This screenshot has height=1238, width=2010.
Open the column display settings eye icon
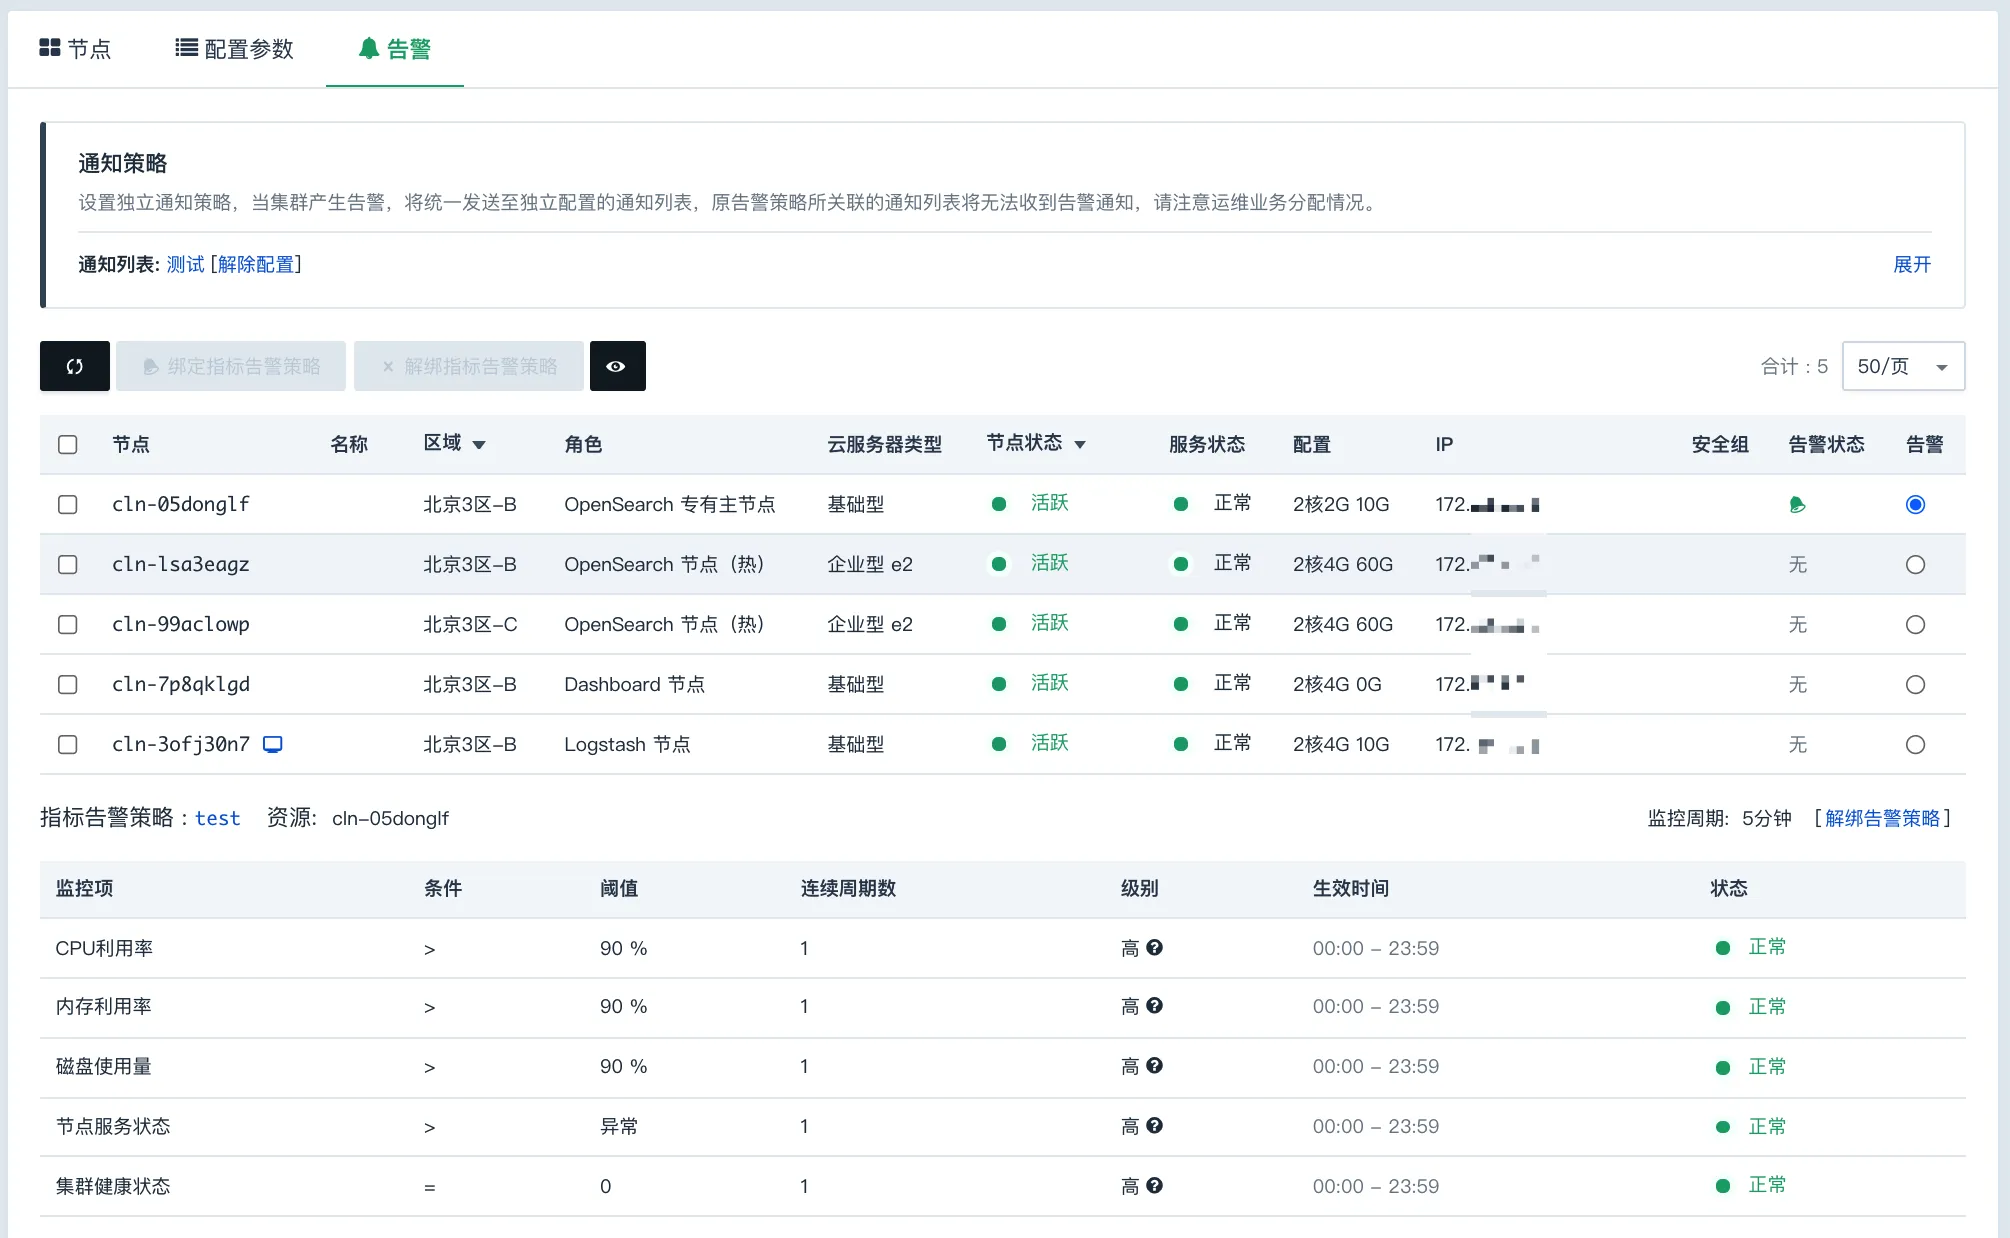pyautogui.click(x=617, y=366)
